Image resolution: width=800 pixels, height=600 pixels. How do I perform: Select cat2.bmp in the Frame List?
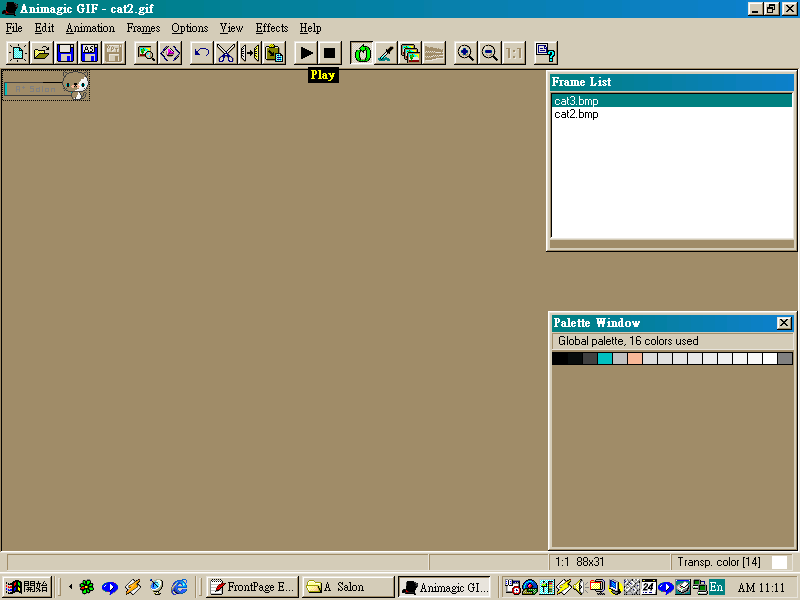pyautogui.click(x=671, y=114)
